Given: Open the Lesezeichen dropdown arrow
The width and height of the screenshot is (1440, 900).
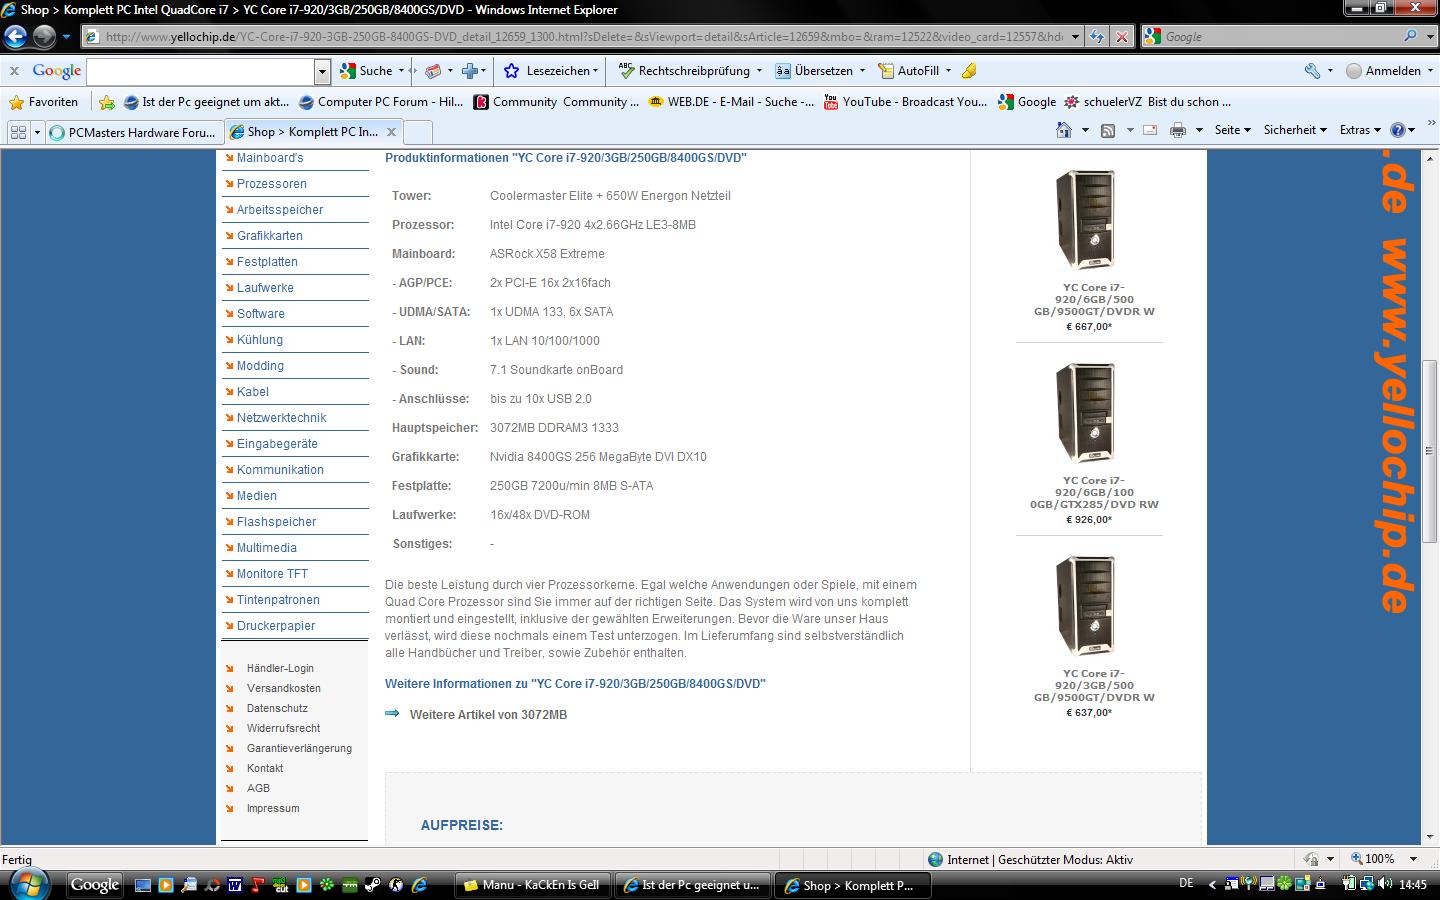Looking at the screenshot, I should click(596, 71).
